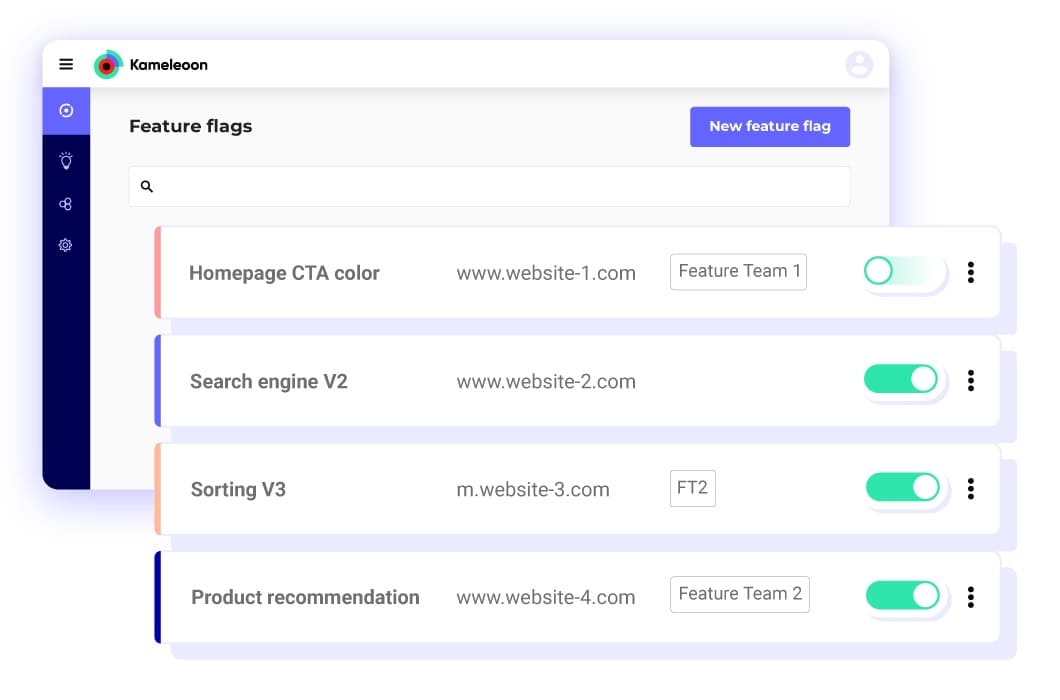Select the Search engine V2 title
The width and height of the screenshot is (1060, 700).
point(268,381)
